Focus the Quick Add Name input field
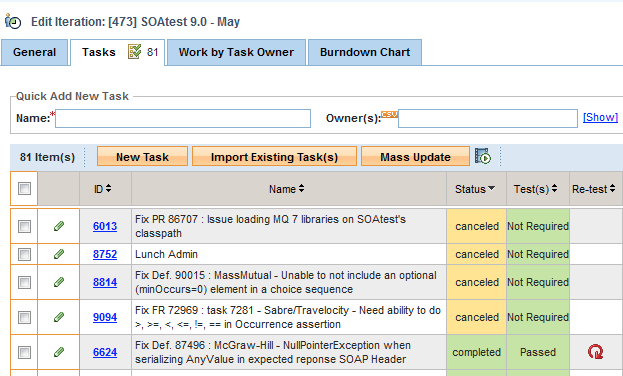The width and height of the screenshot is (623, 376). tap(183, 118)
